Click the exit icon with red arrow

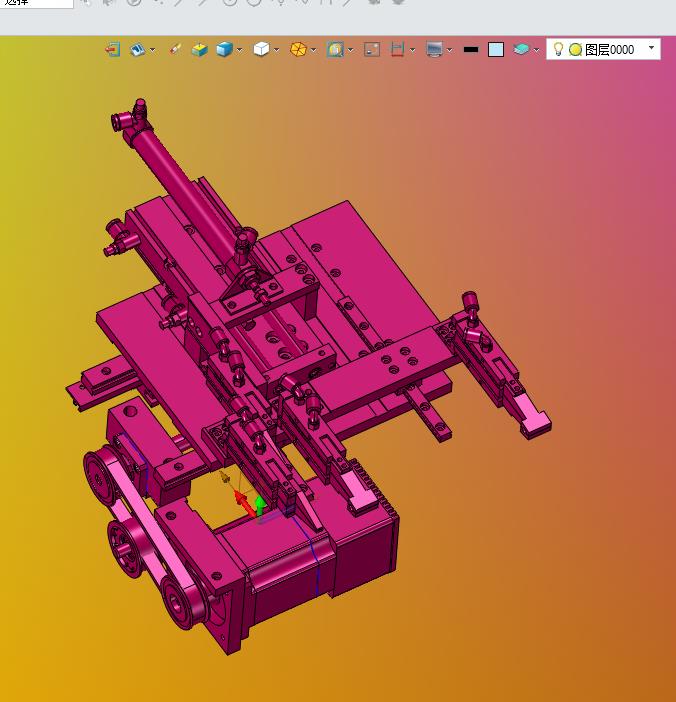point(113,49)
